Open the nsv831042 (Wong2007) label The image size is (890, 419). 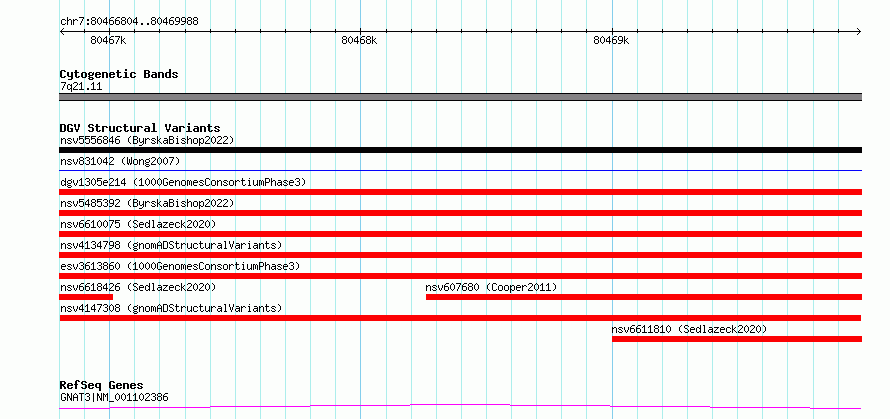[120, 161]
